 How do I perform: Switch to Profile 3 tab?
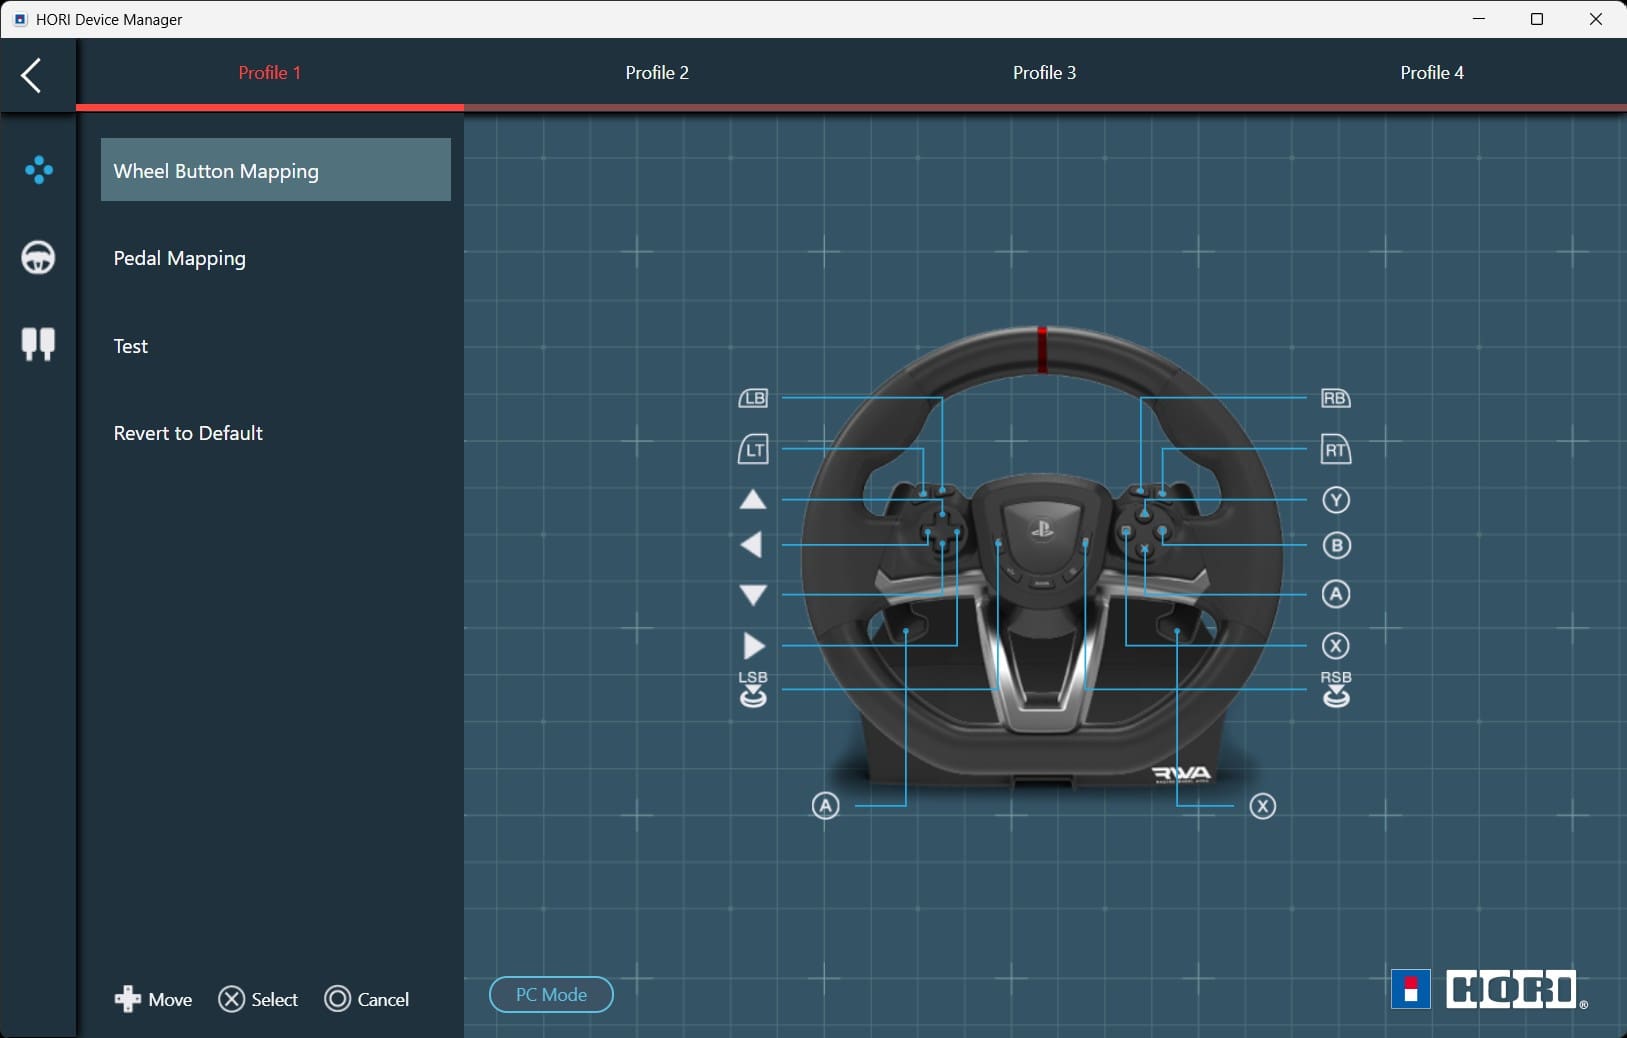click(1044, 73)
